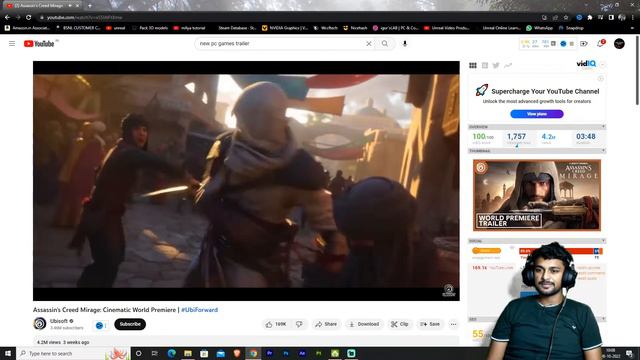
Task: Open the NVIDIA Graphics bookmark
Action: click(285, 28)
